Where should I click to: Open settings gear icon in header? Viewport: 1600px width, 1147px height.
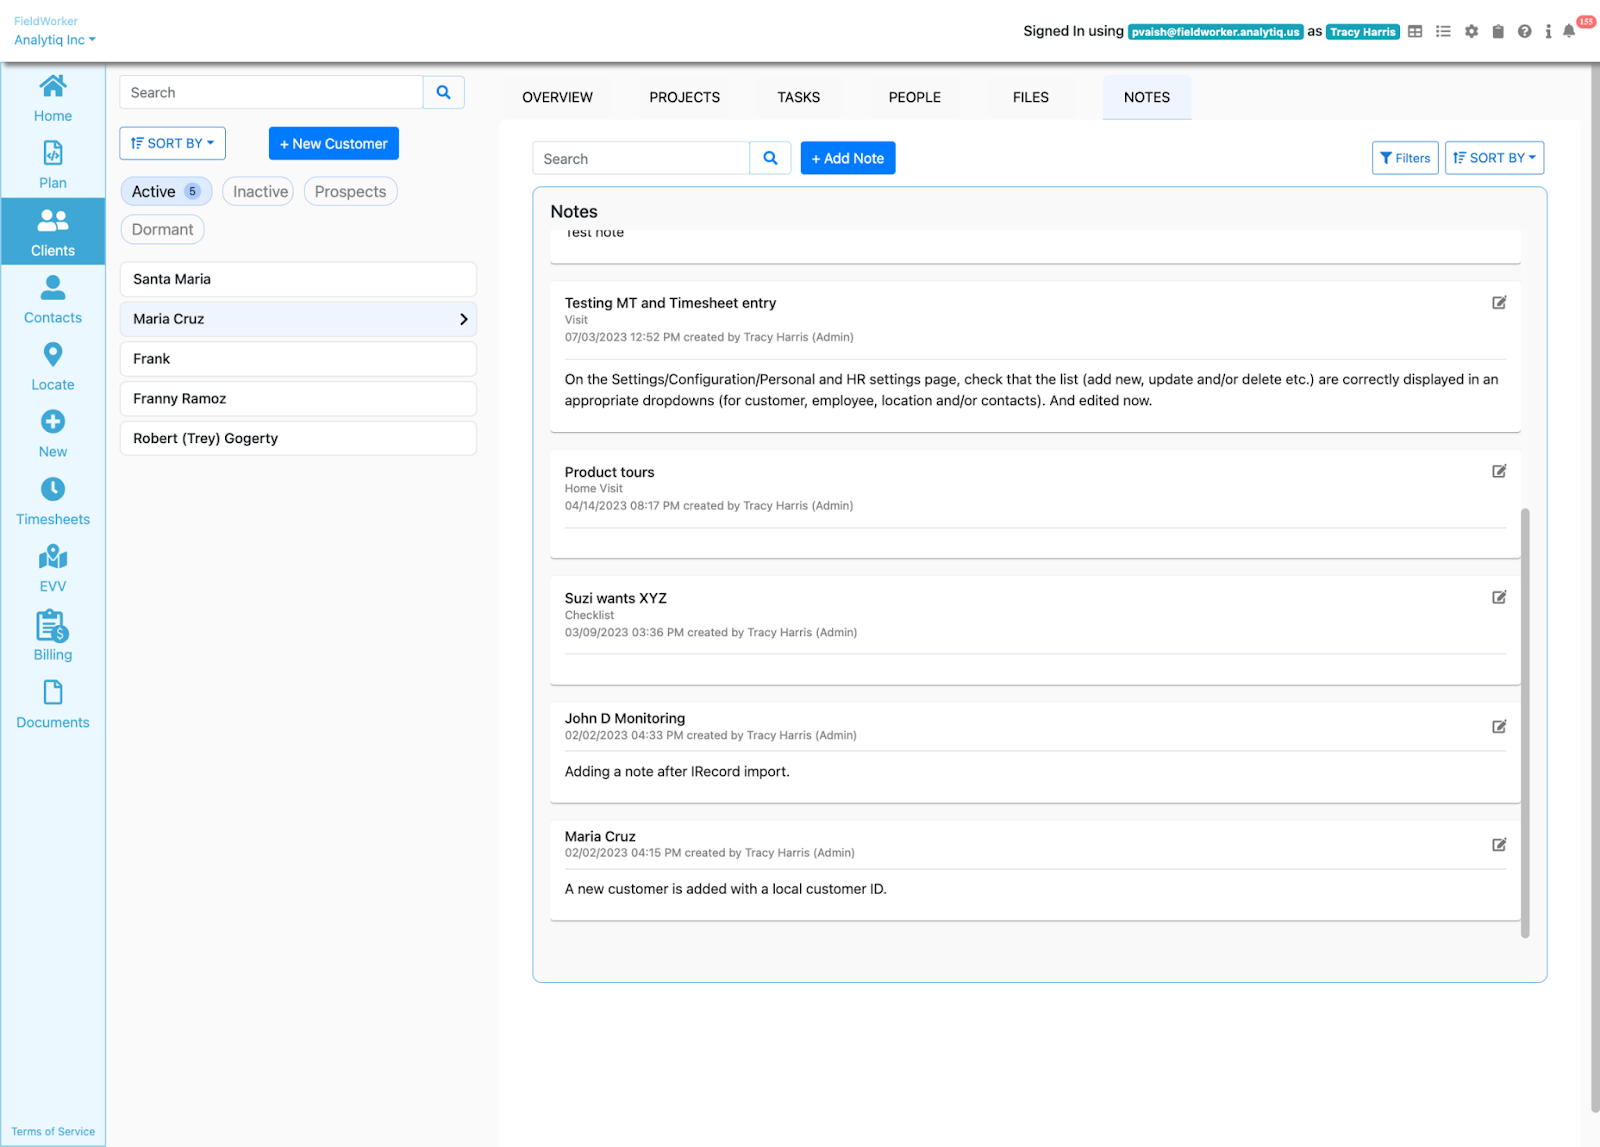(x=1471, y=32)
